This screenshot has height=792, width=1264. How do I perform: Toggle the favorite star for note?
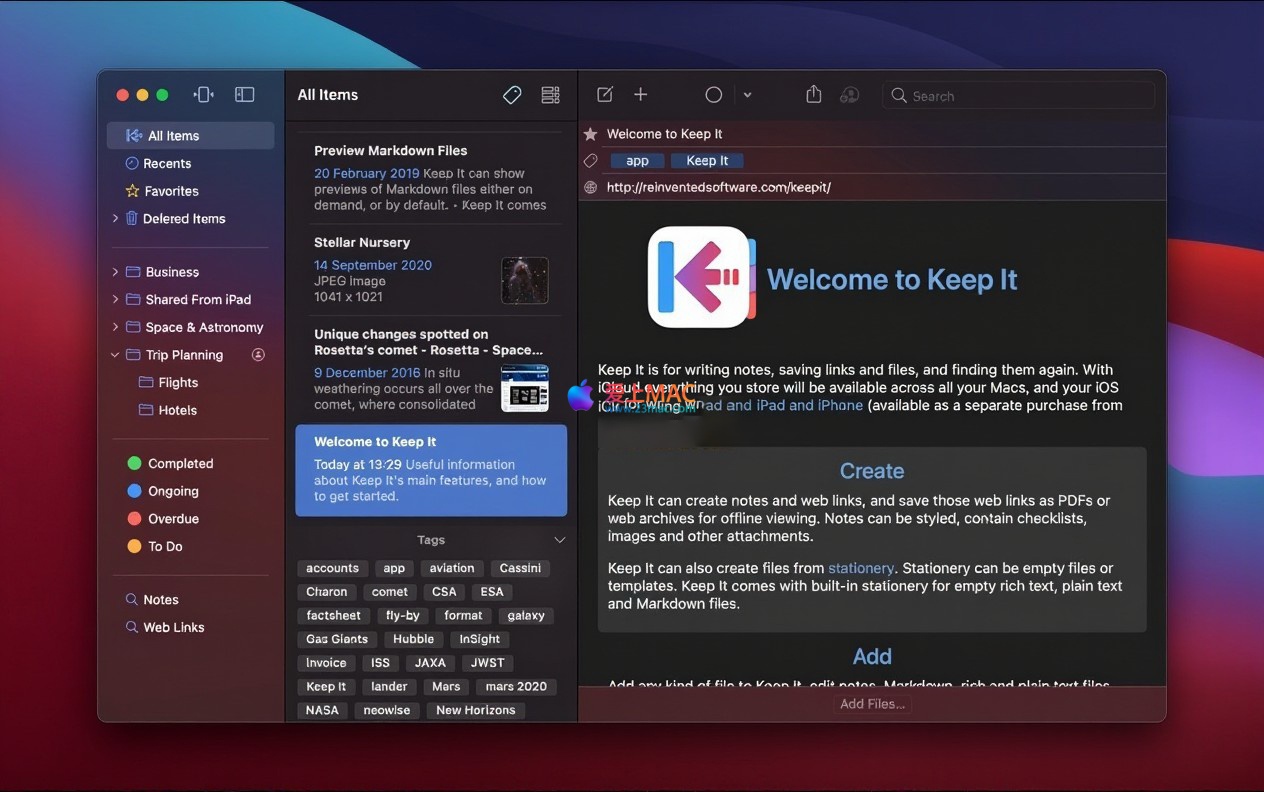[x=591, y=134]
